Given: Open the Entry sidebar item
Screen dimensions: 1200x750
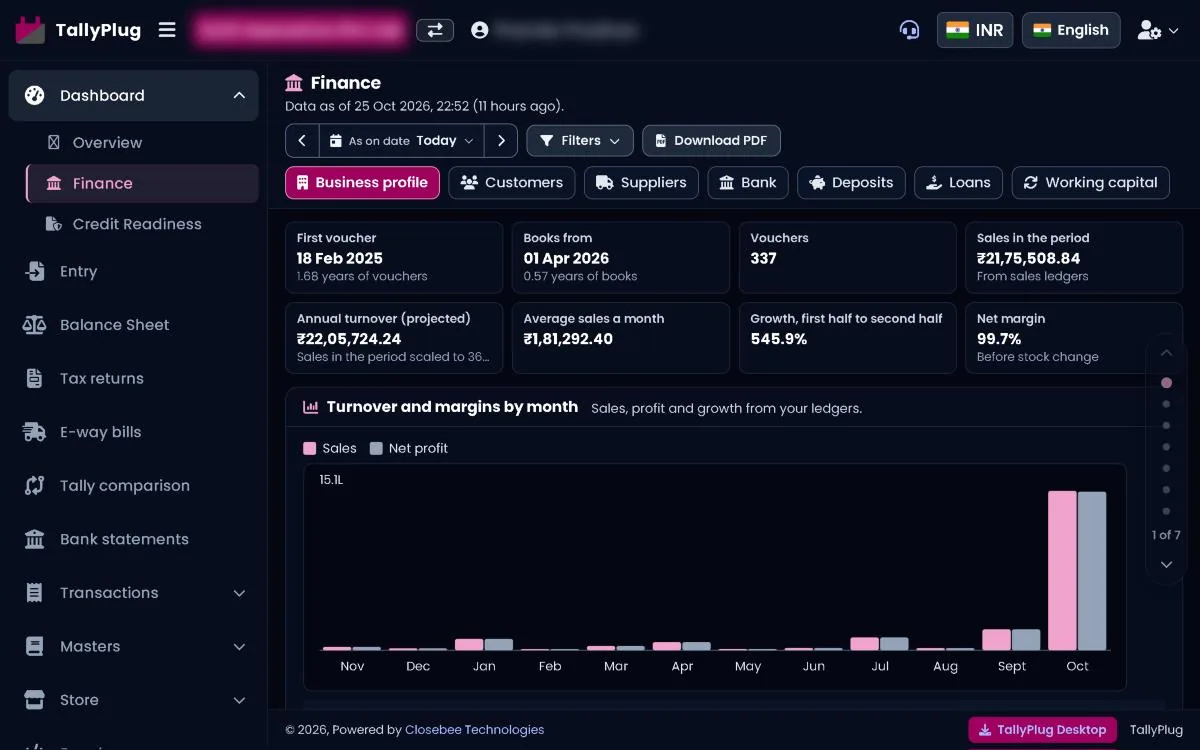Looking at the screenshot, I should click(x=134, y=271).
